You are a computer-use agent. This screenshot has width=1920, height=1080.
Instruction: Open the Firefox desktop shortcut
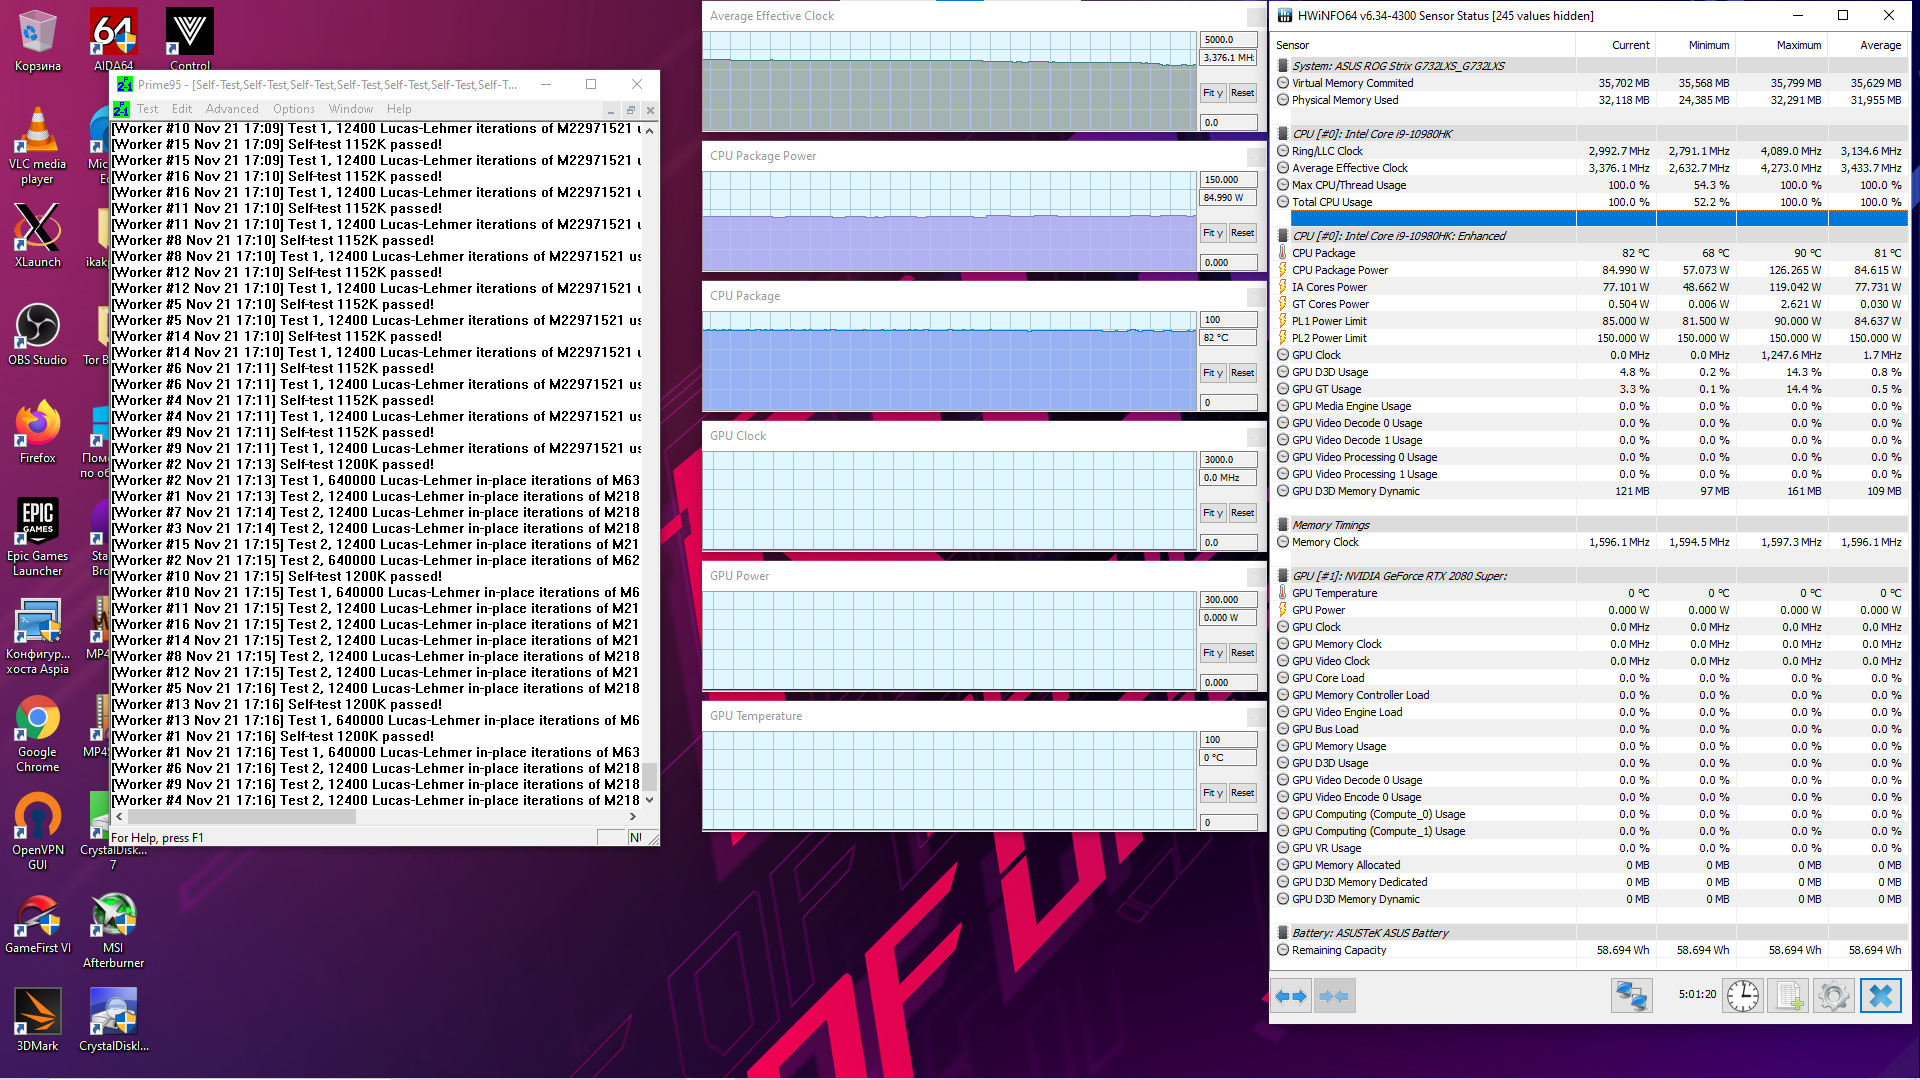click(38, 432)
